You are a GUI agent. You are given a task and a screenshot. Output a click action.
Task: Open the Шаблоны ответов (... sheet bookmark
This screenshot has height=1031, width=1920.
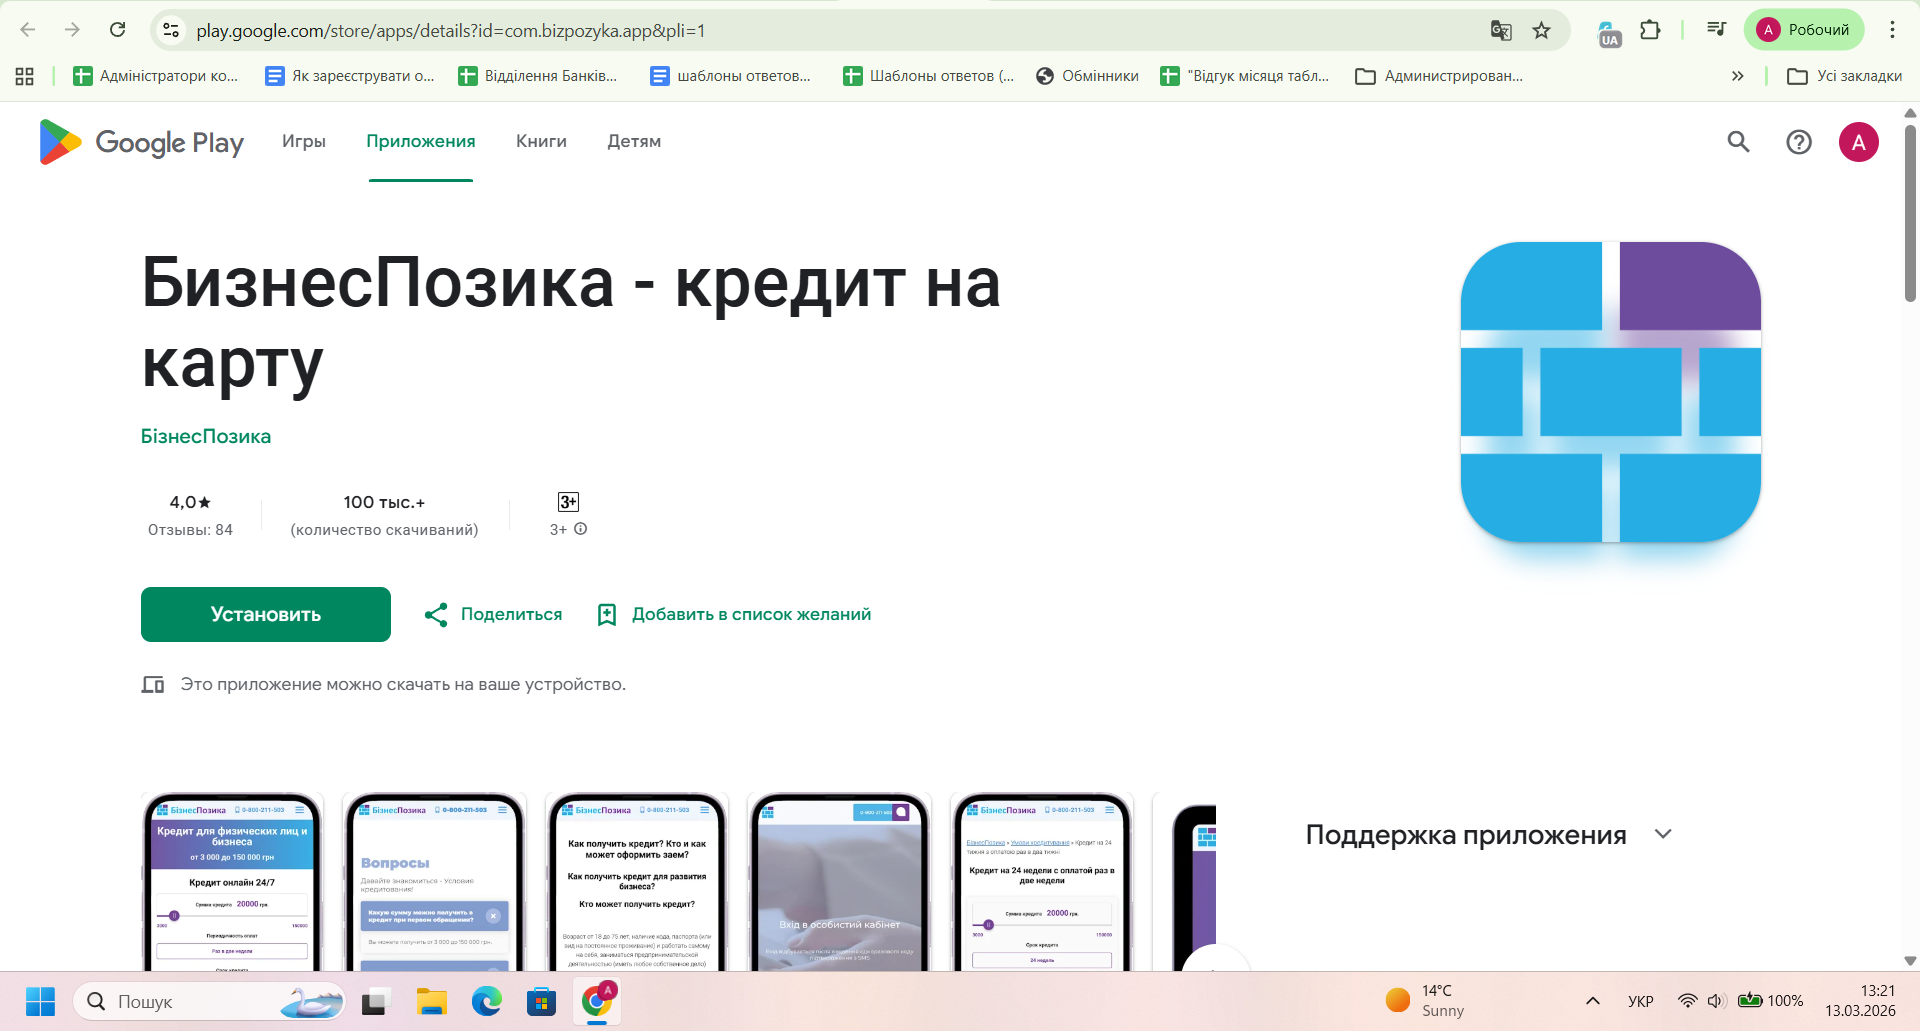(x=928, y=76)
